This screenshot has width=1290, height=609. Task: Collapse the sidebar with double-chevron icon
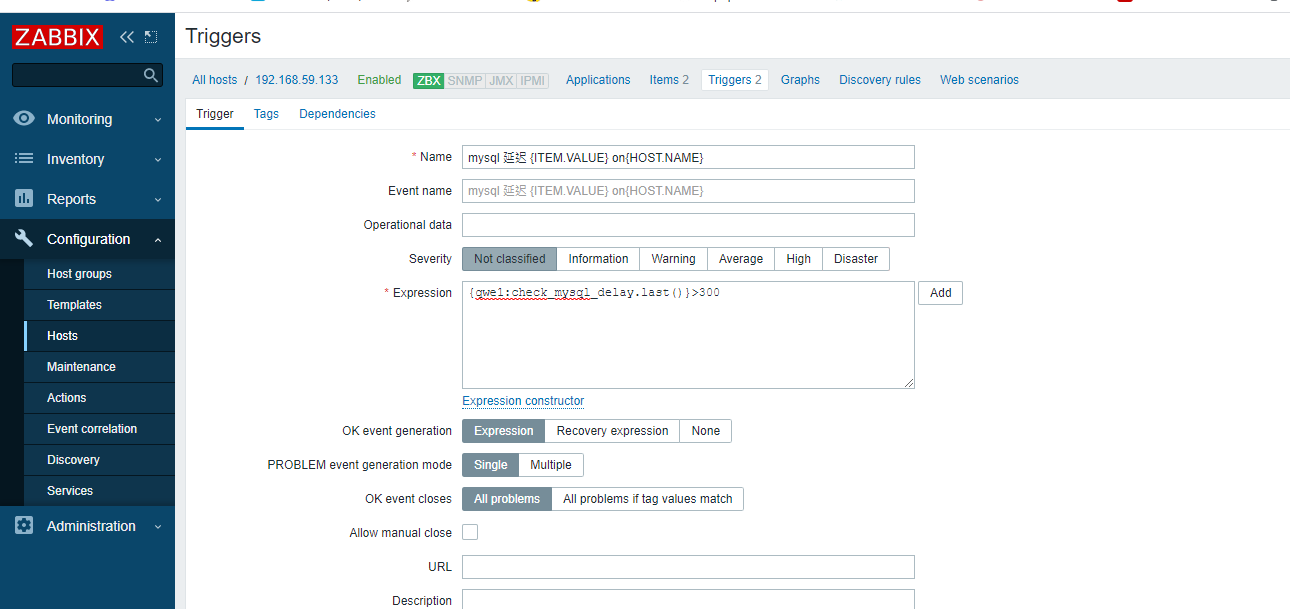click(x=126, y=37)
